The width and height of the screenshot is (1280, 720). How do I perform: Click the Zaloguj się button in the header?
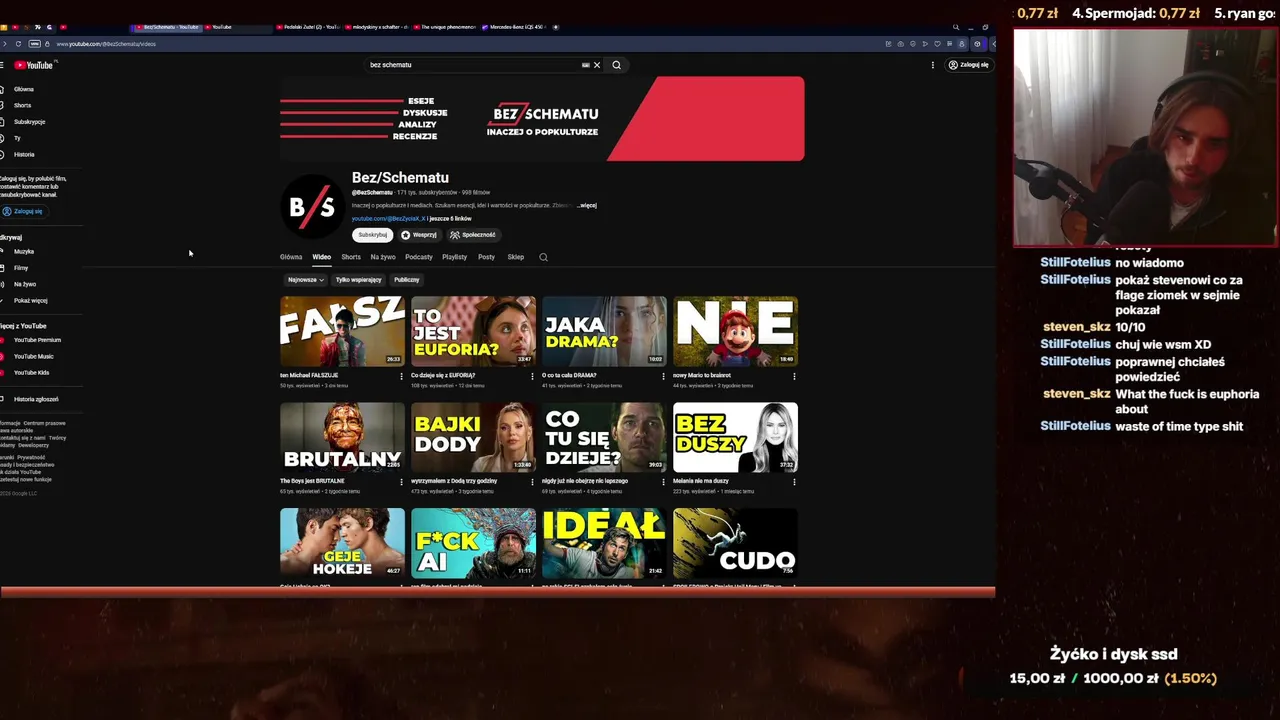[x=969, y=65]
